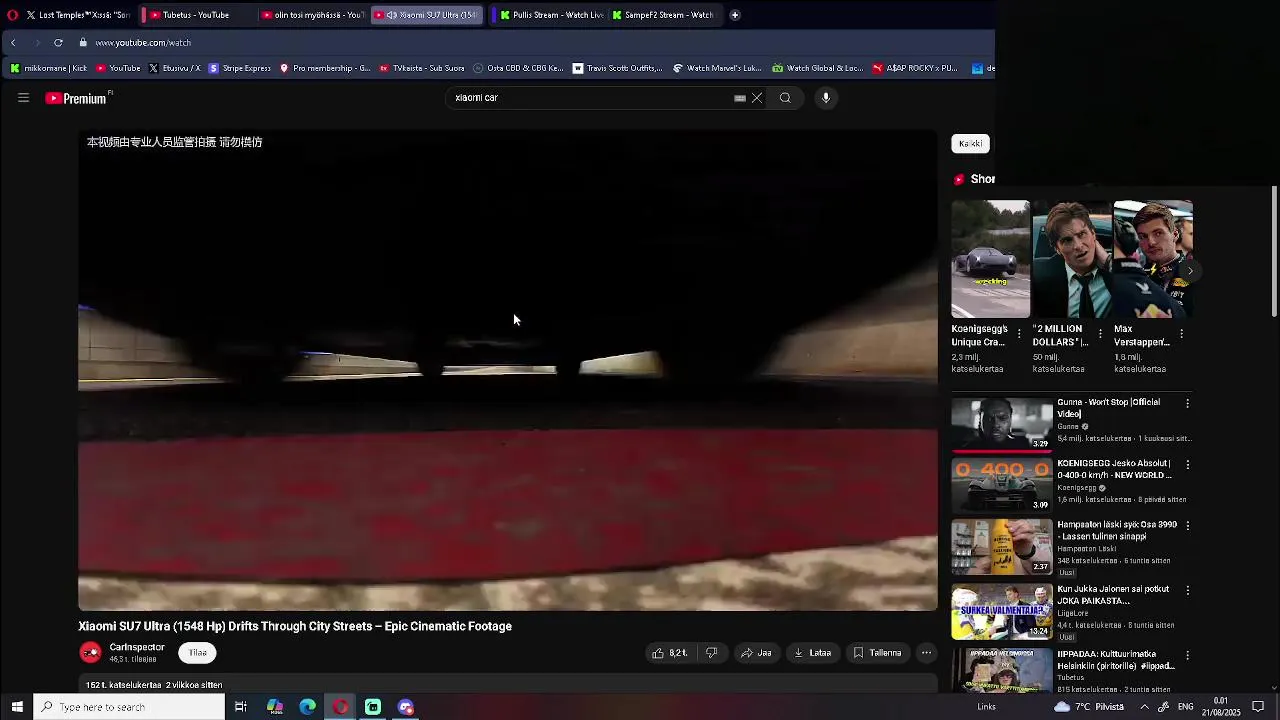Open CarInspector channel name link

pos(137,647)
